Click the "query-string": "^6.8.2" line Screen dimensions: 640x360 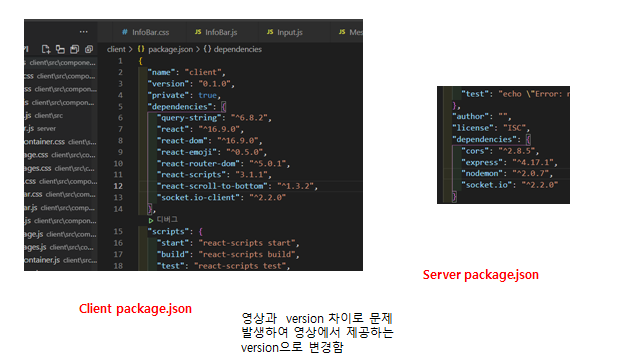214,118
